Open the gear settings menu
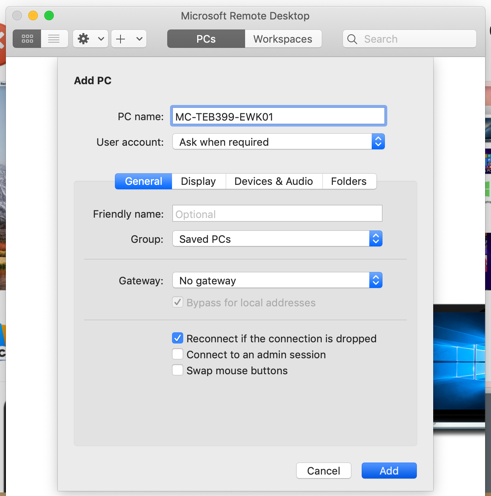The width and height of the screenshot is (491, 496). (x=83, y=39)
